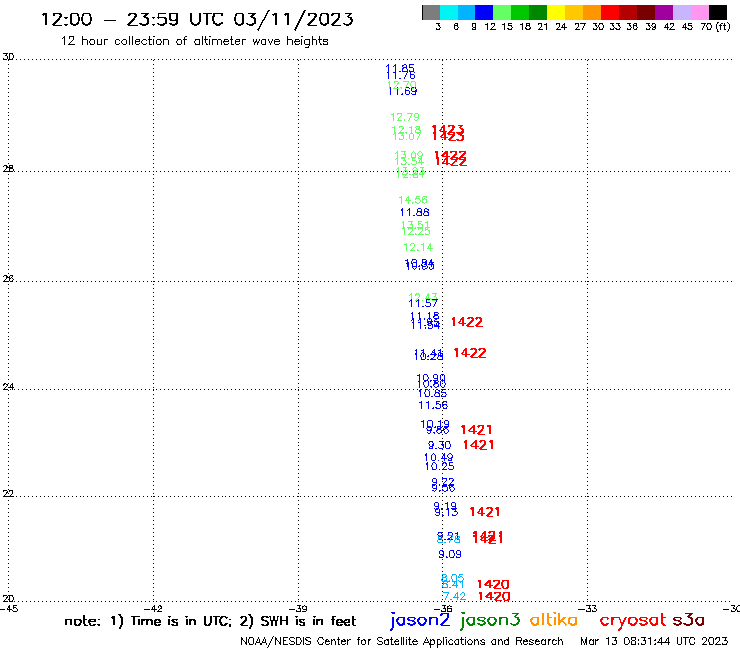Screen dimensions: 740x650
Task: Click the latitude axis label 30
Action: coord(8,57)
